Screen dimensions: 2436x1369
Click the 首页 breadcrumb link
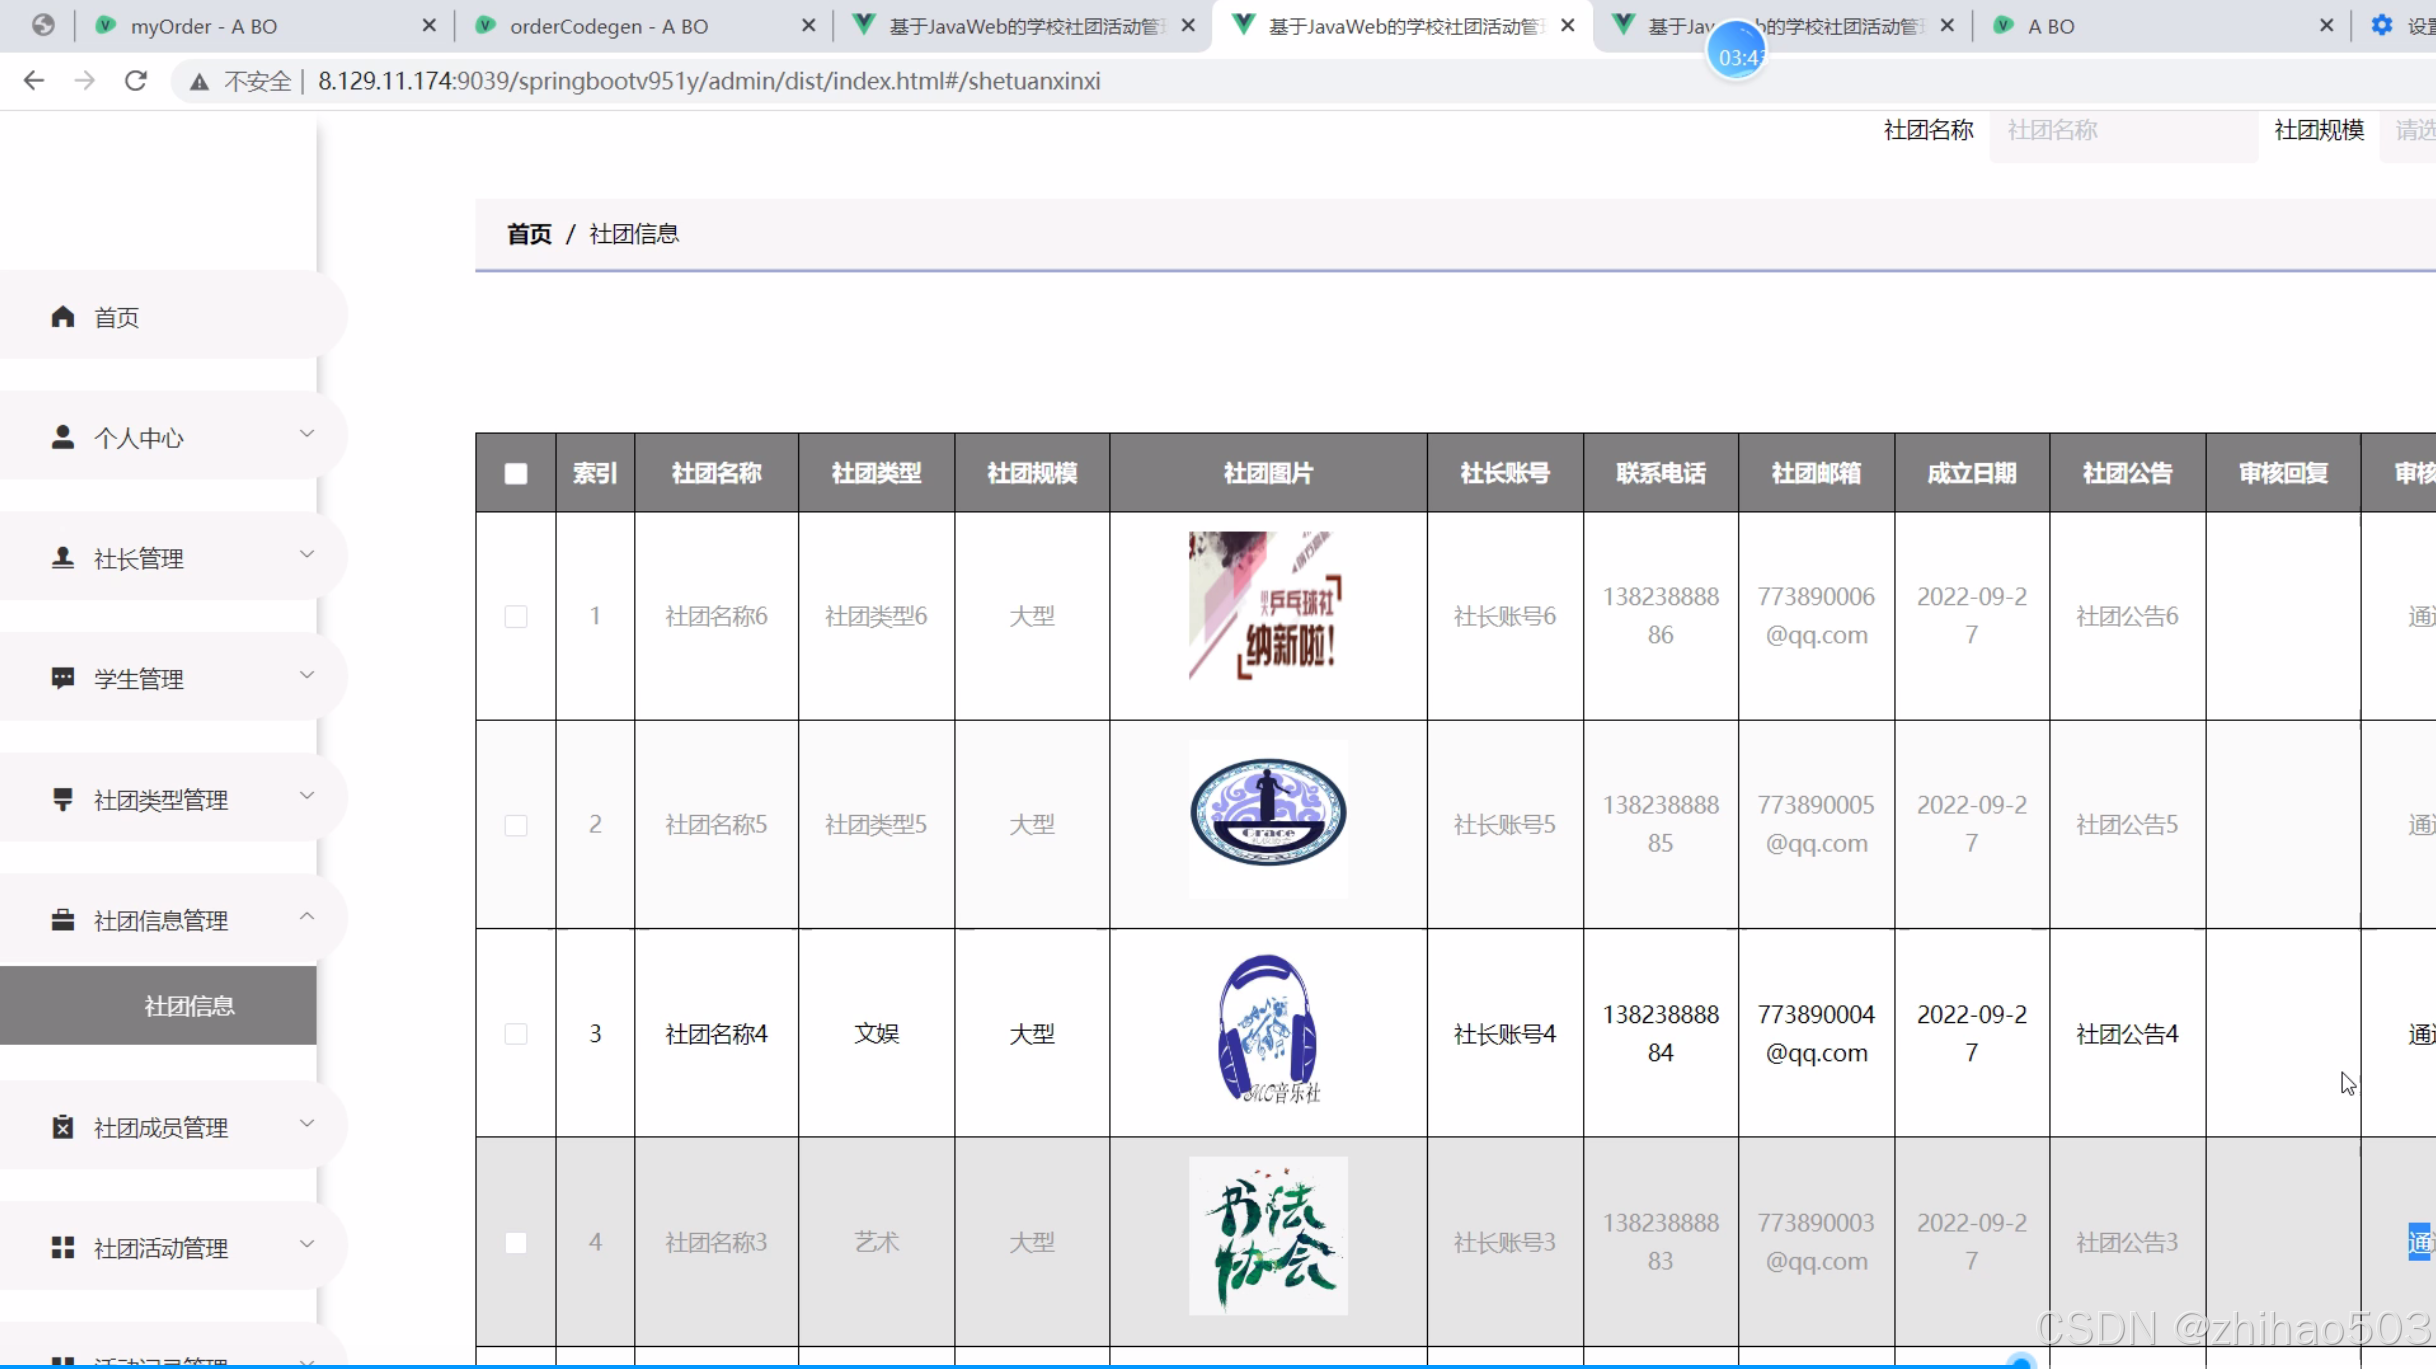(x=529, y=234)
